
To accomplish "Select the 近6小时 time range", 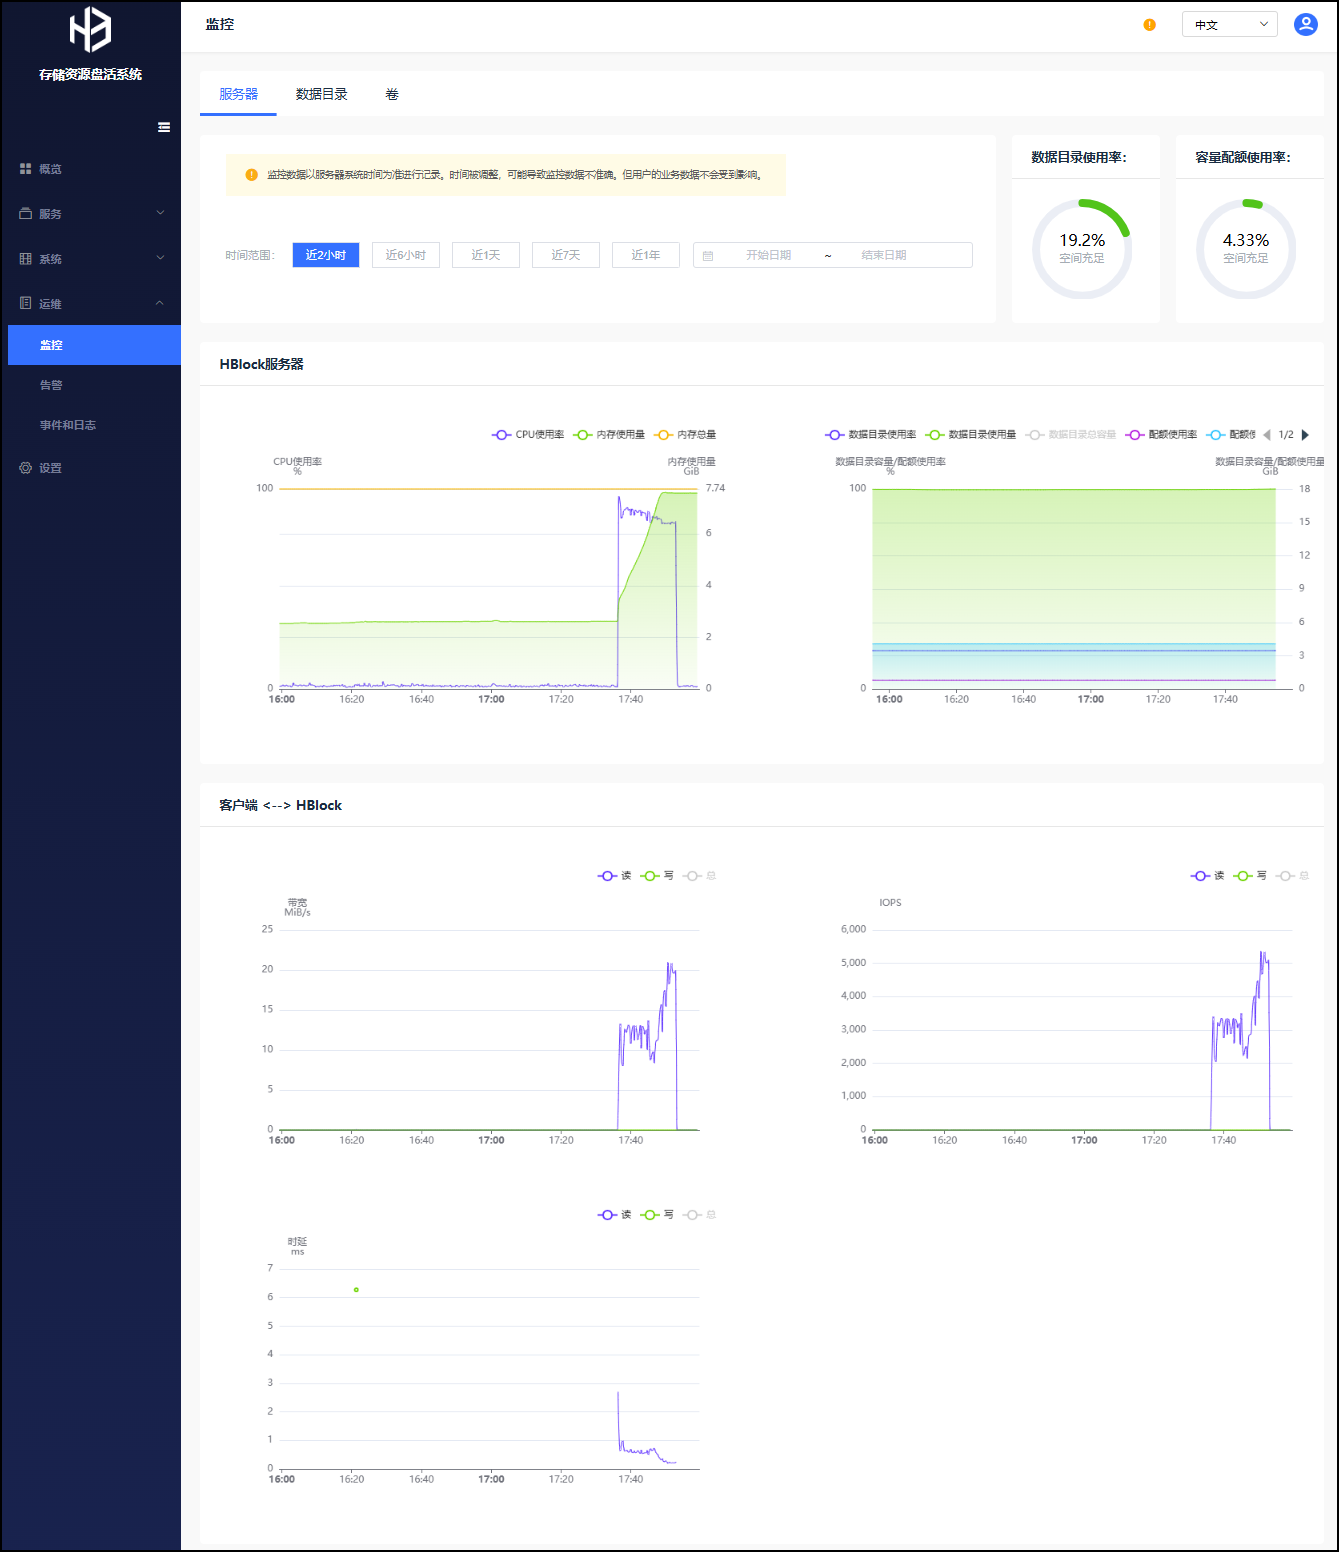I will point(405,255).
